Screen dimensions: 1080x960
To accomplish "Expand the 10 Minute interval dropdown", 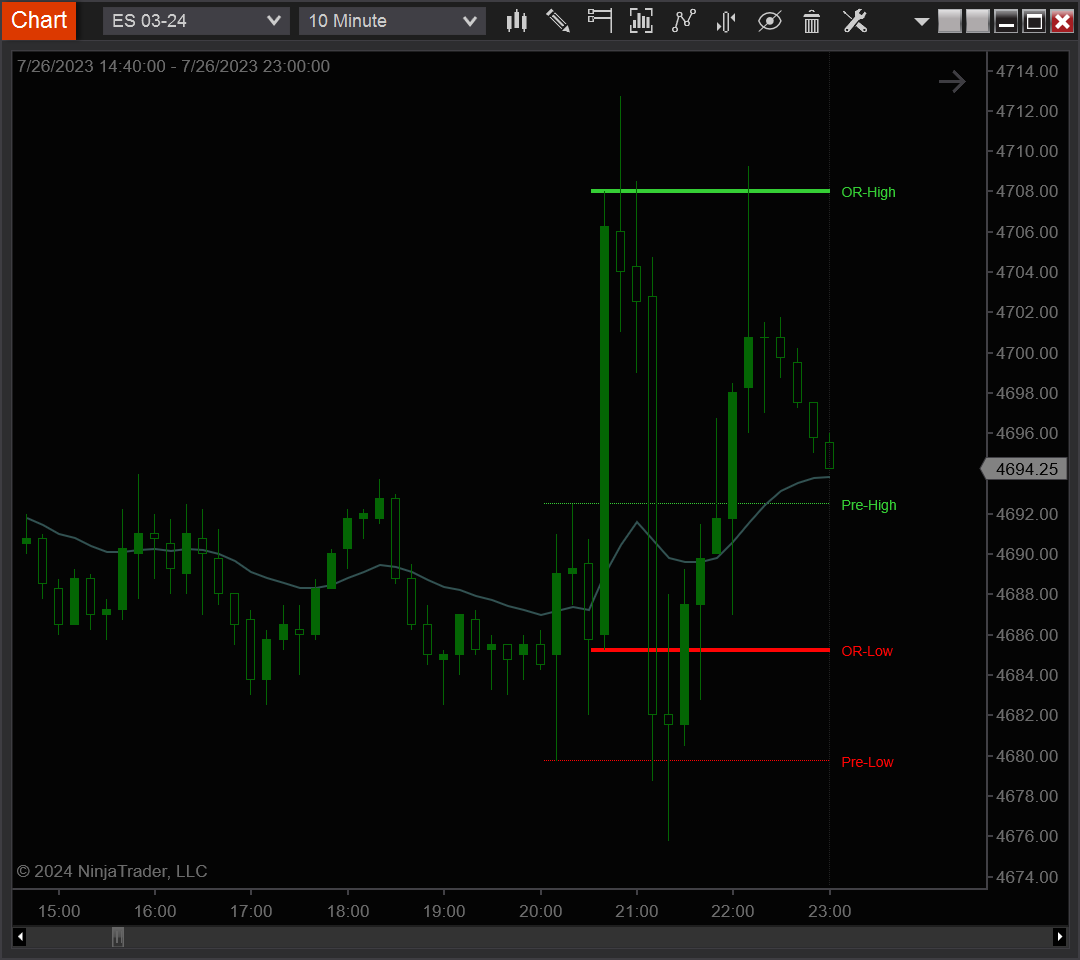I will [392, 21].
